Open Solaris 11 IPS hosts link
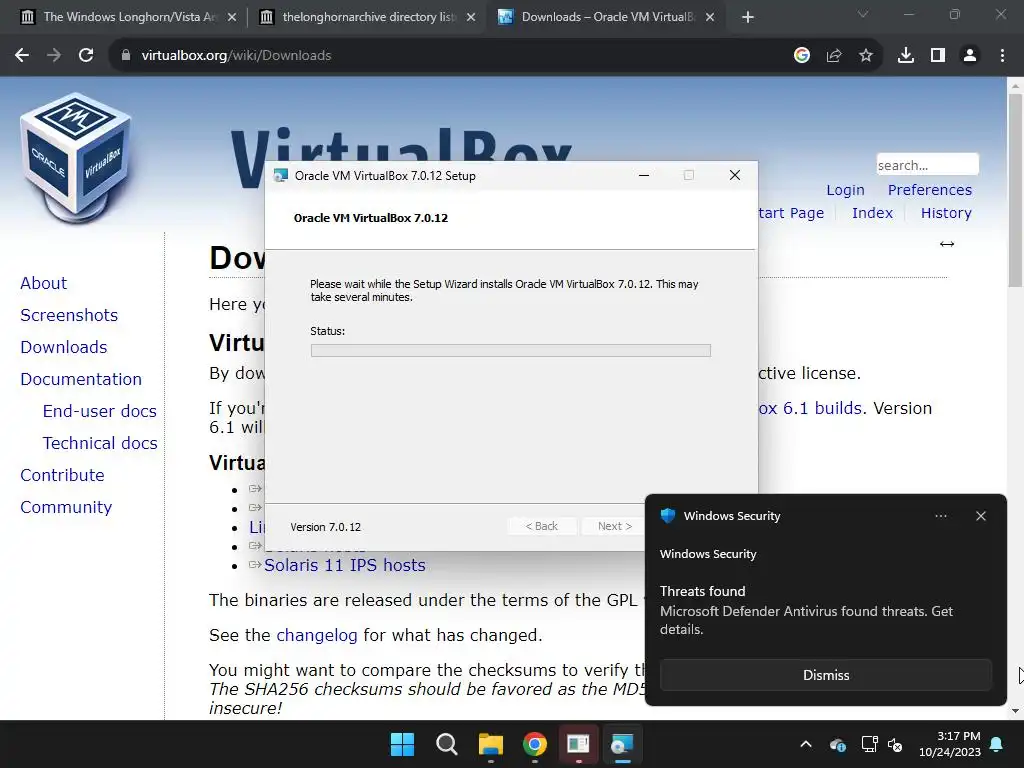The width and height of the screenshot is (1024, 768). (345, 566)
